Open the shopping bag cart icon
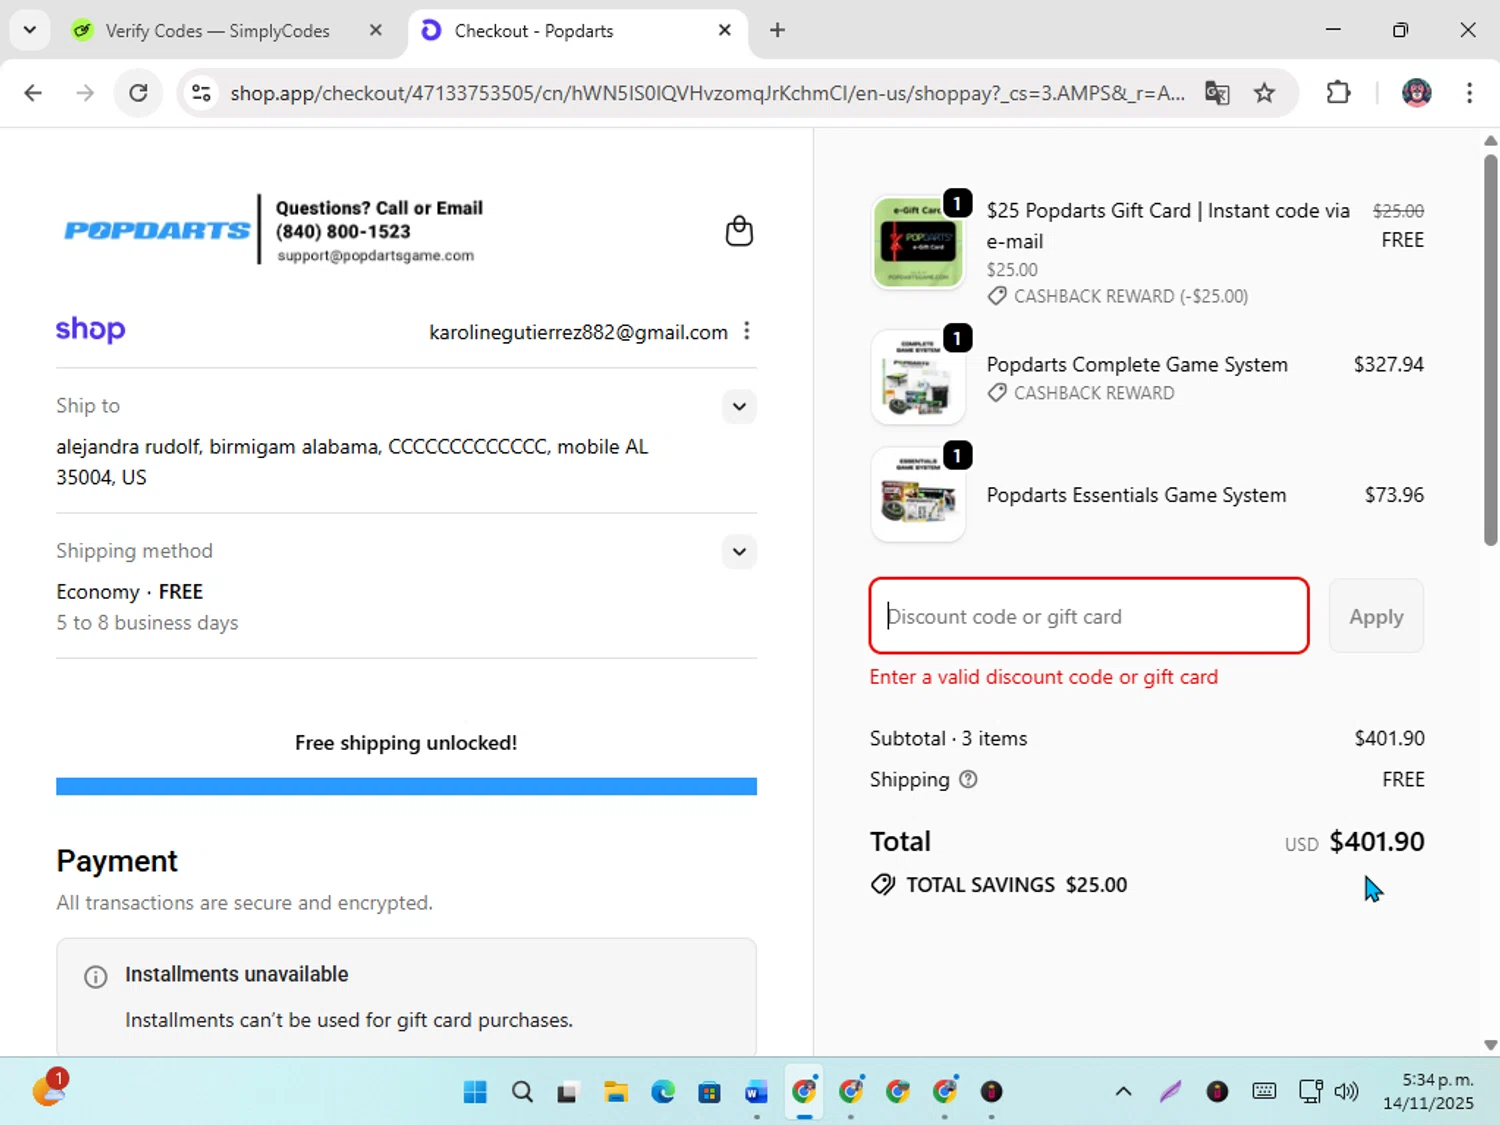The image size is (1500, 1125). click(739, 231)
